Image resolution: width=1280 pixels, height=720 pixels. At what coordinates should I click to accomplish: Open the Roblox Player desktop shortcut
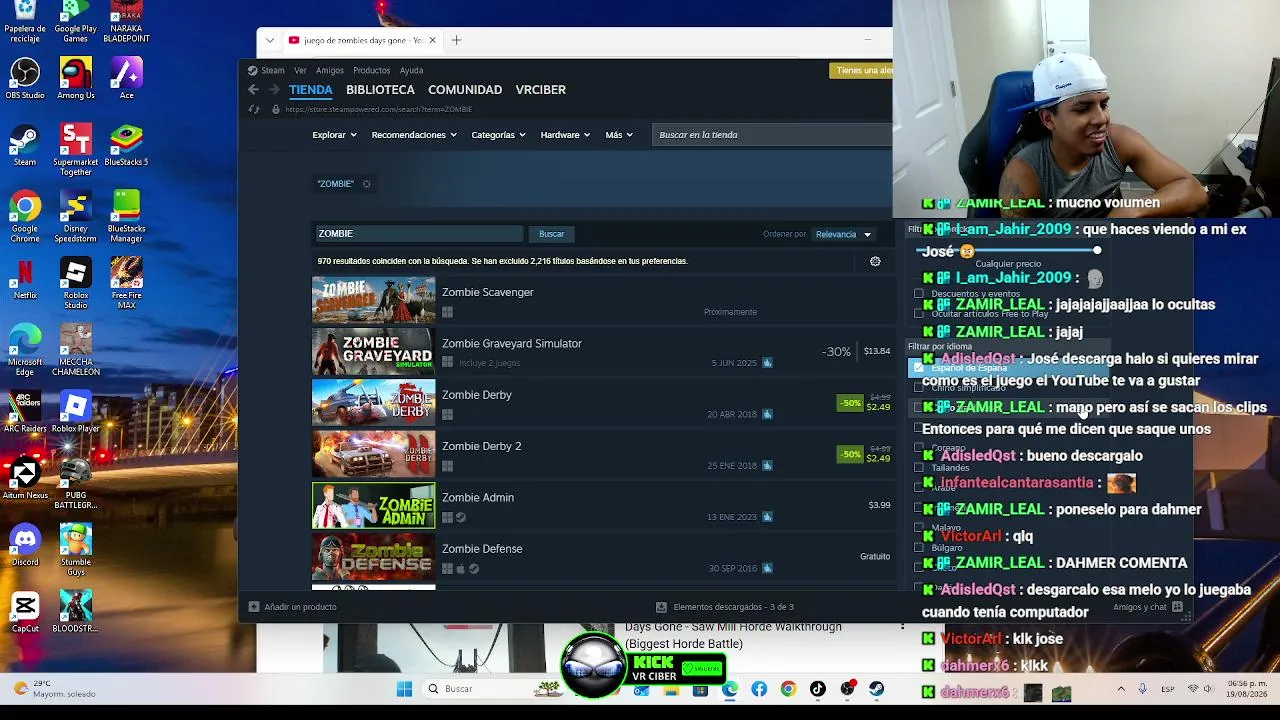click(76, 412)
